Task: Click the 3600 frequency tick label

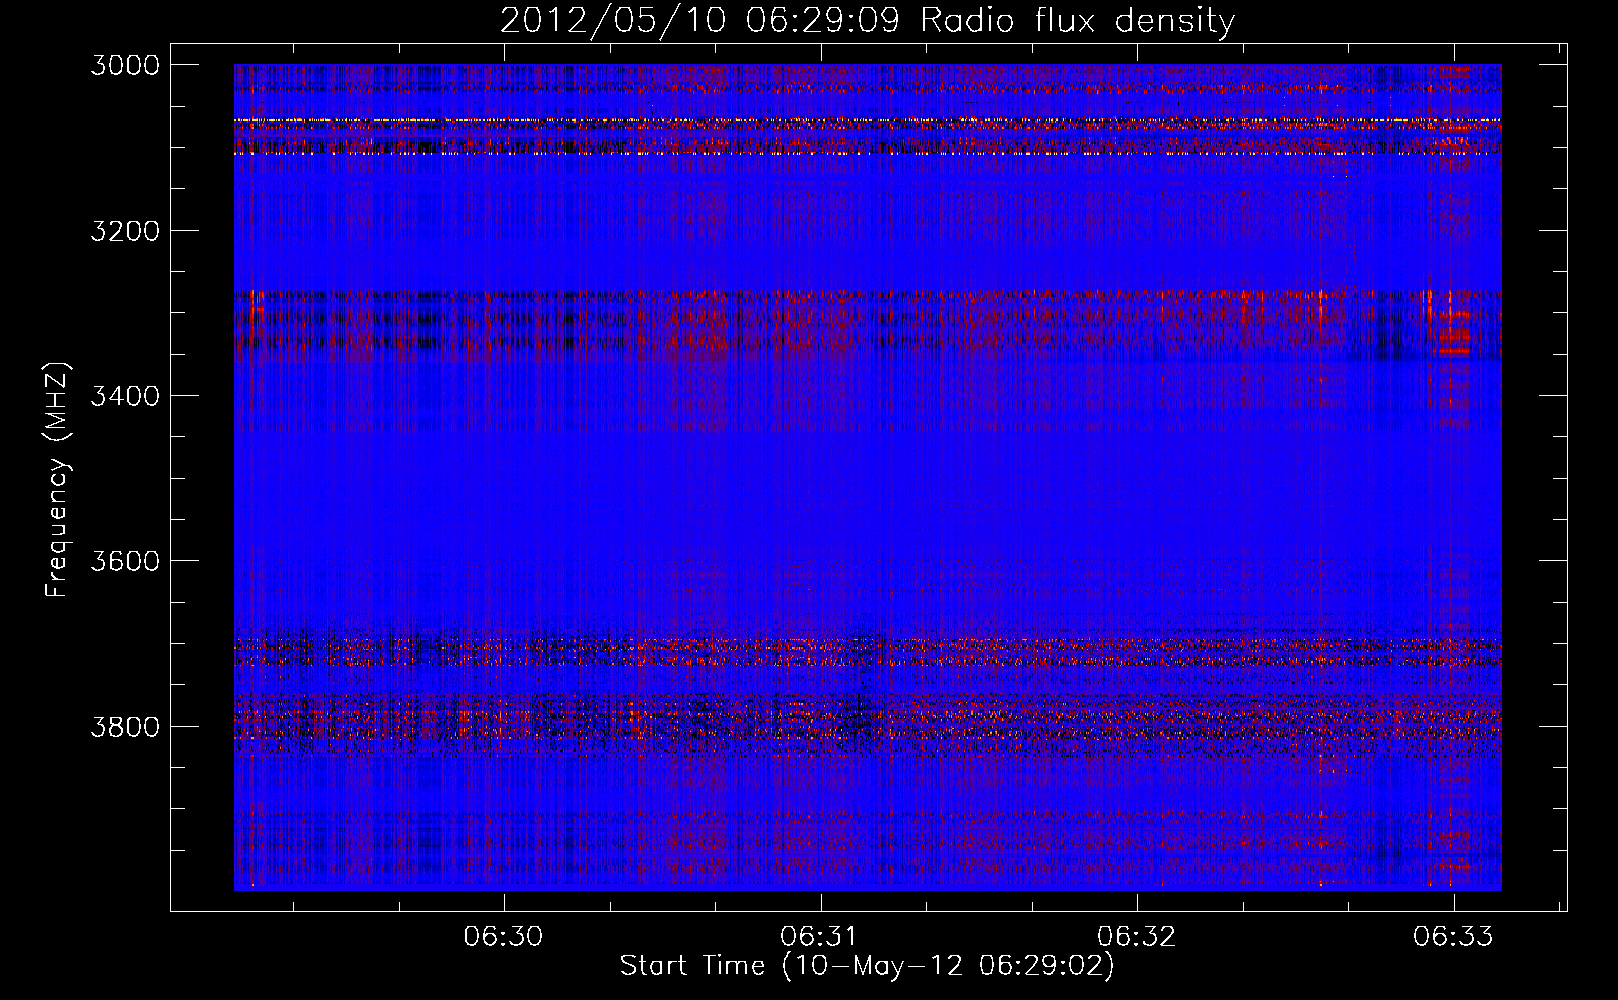Action: pyautogui.click(x=125, y=561)
